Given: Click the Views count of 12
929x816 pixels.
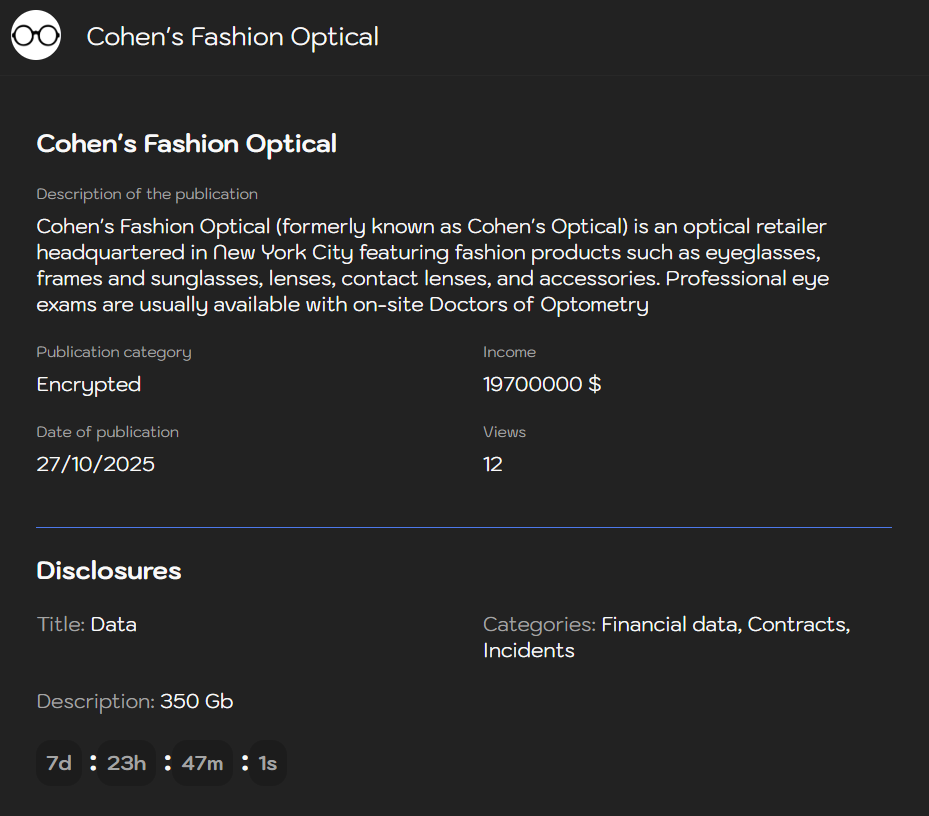Looking at the screenshot, I should pos(493,464).
